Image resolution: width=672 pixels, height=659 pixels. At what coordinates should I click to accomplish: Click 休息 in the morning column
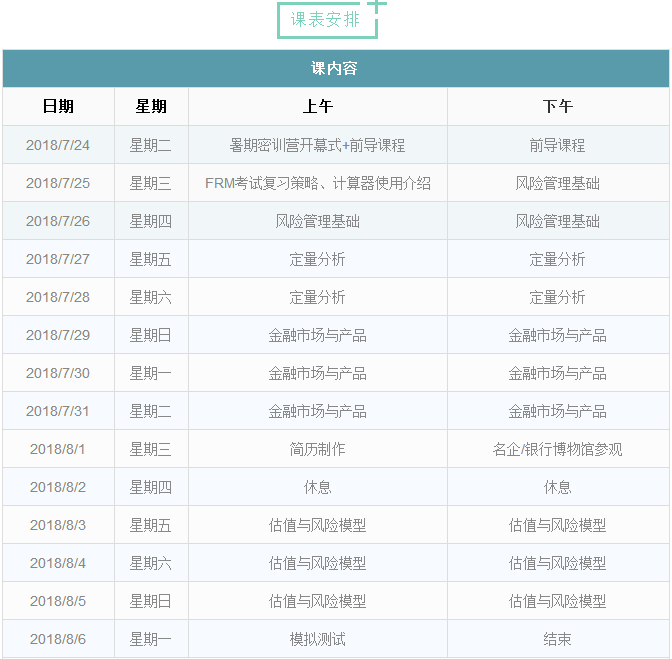[x=317, y=487]
